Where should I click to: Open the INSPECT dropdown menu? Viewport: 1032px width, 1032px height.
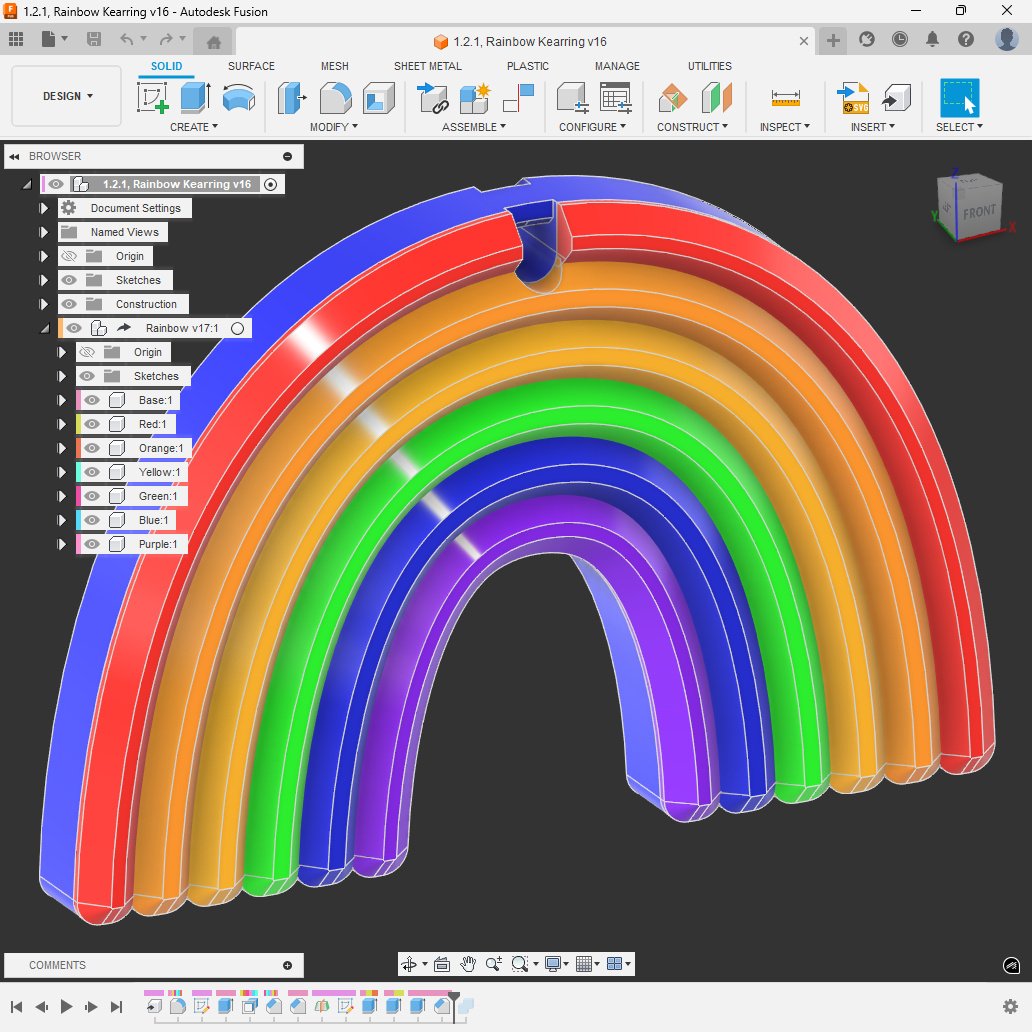(784, 127)
